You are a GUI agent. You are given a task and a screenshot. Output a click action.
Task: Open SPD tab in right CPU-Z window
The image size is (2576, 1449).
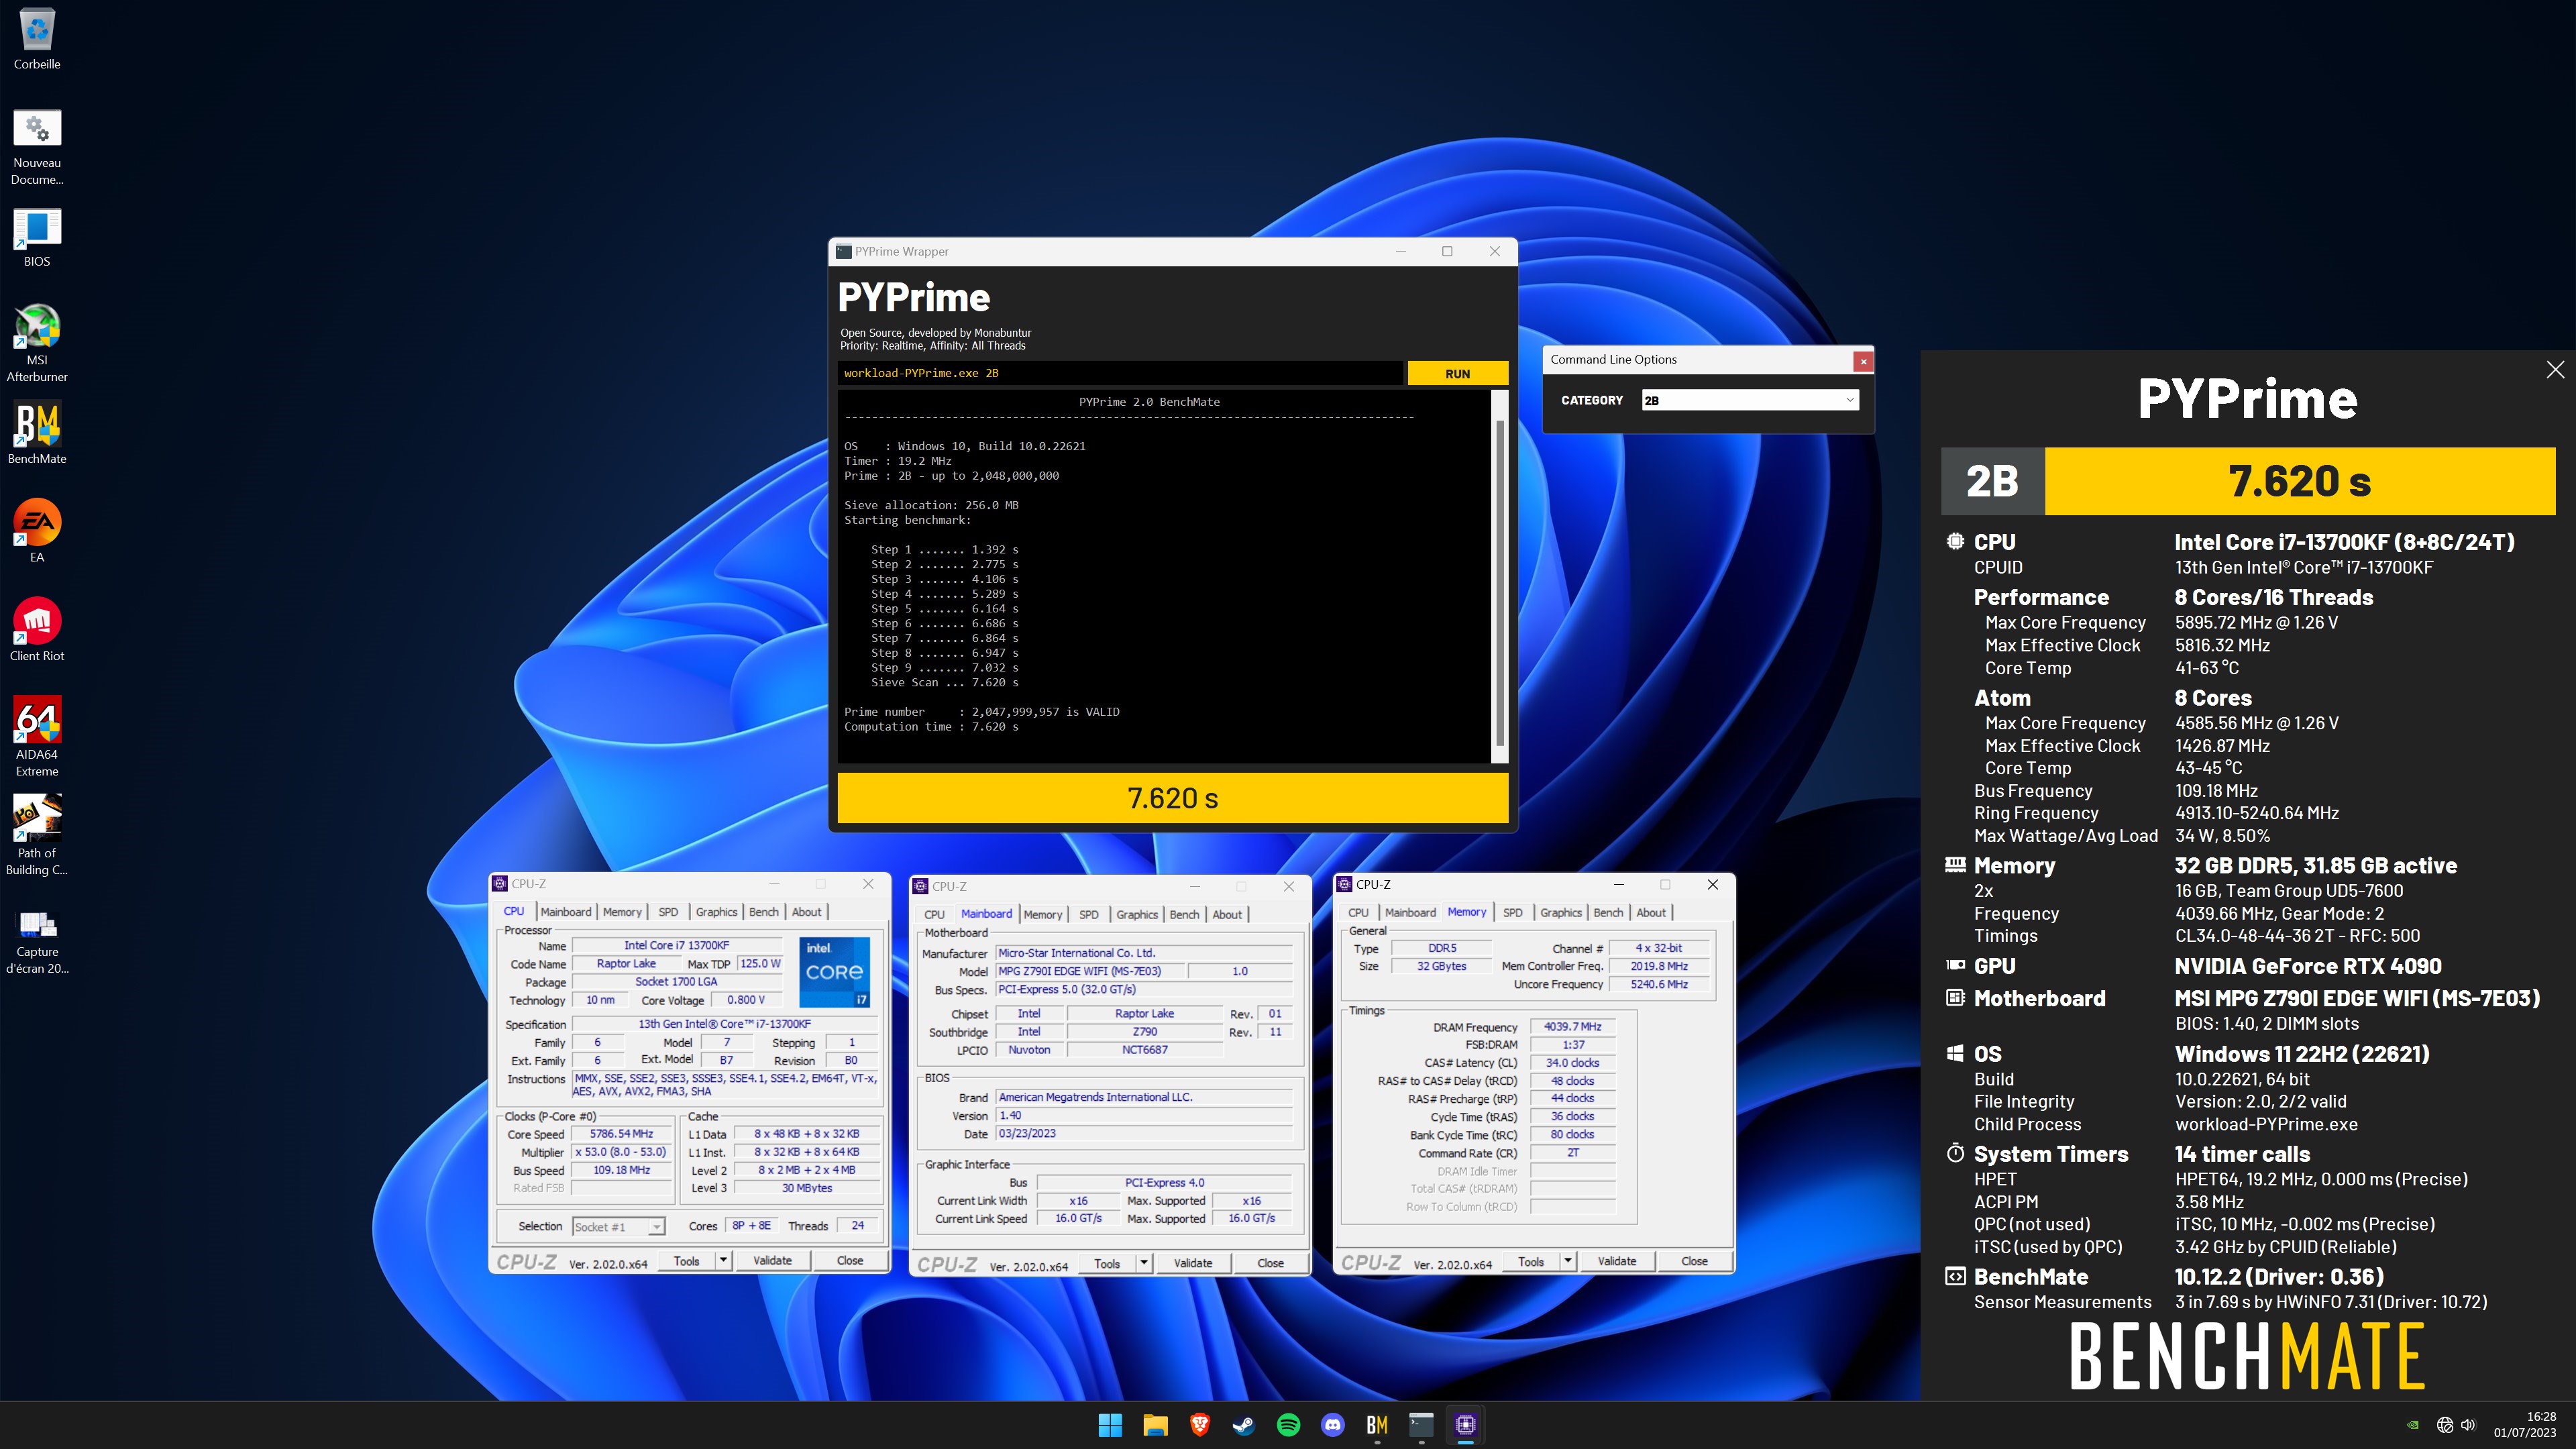click(x=1513, y=913)
